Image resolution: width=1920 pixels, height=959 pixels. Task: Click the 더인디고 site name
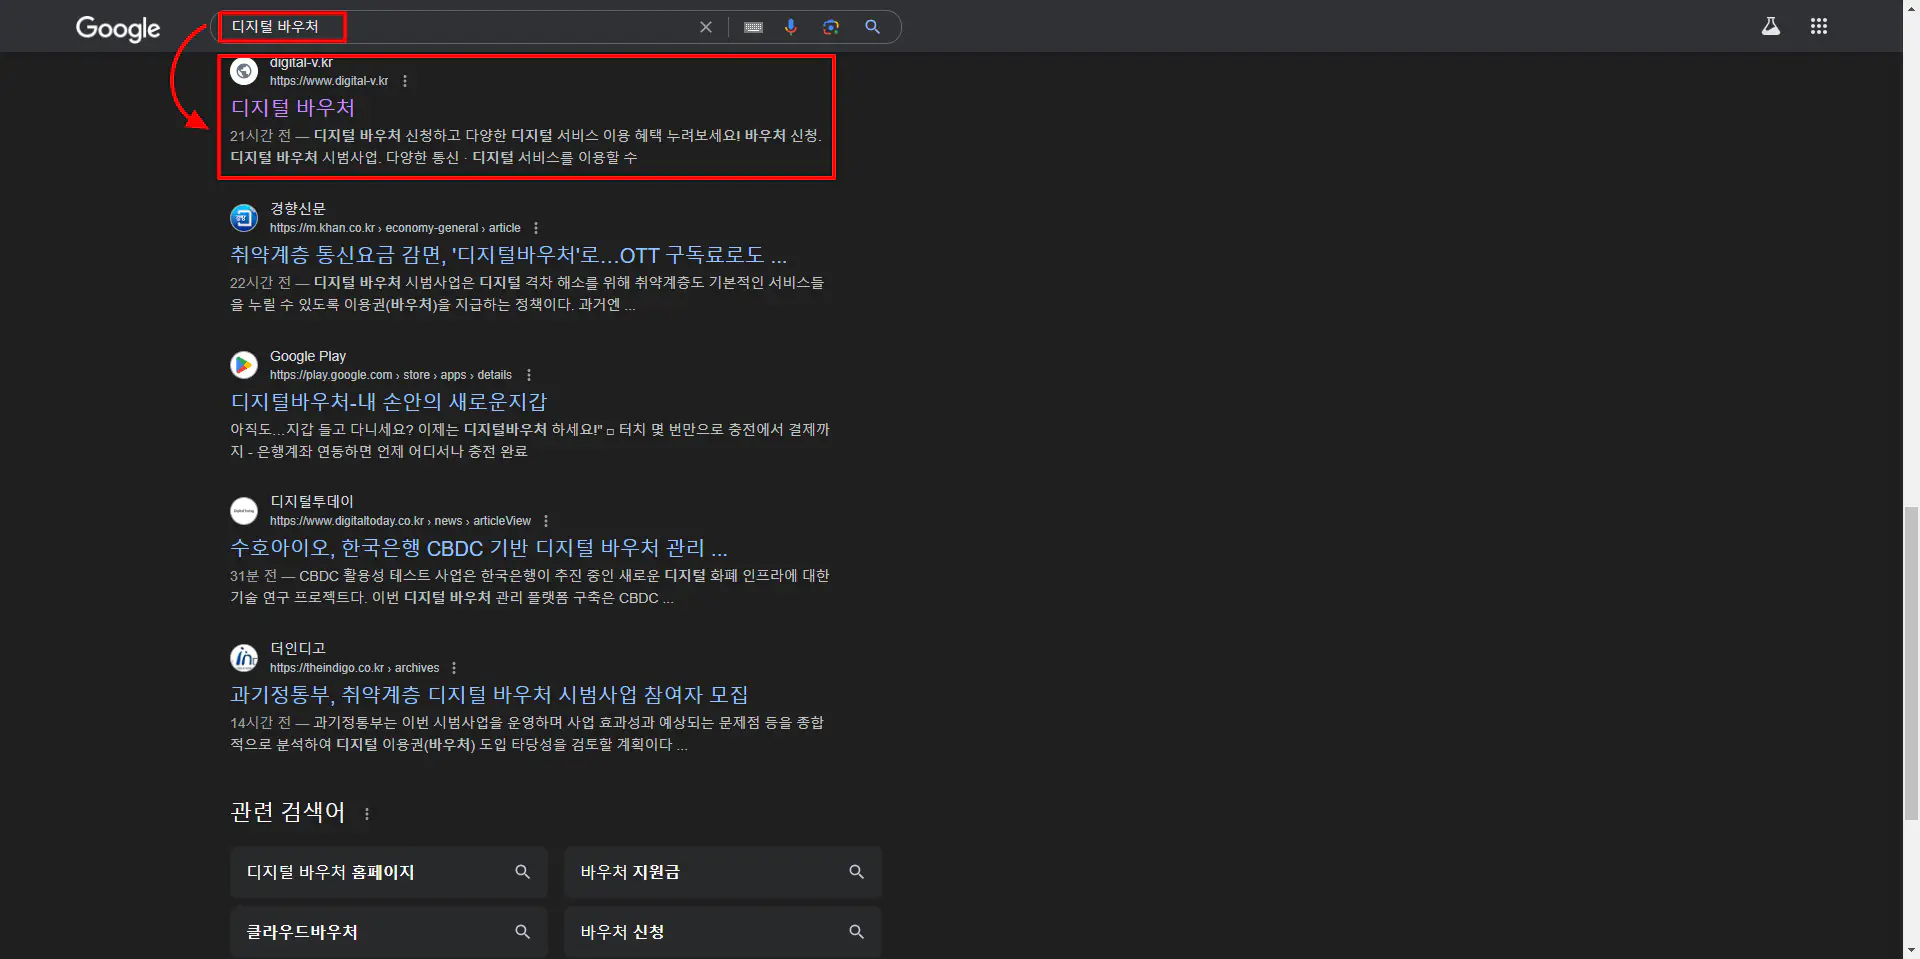pyautogui.click(x=298, y=648)
